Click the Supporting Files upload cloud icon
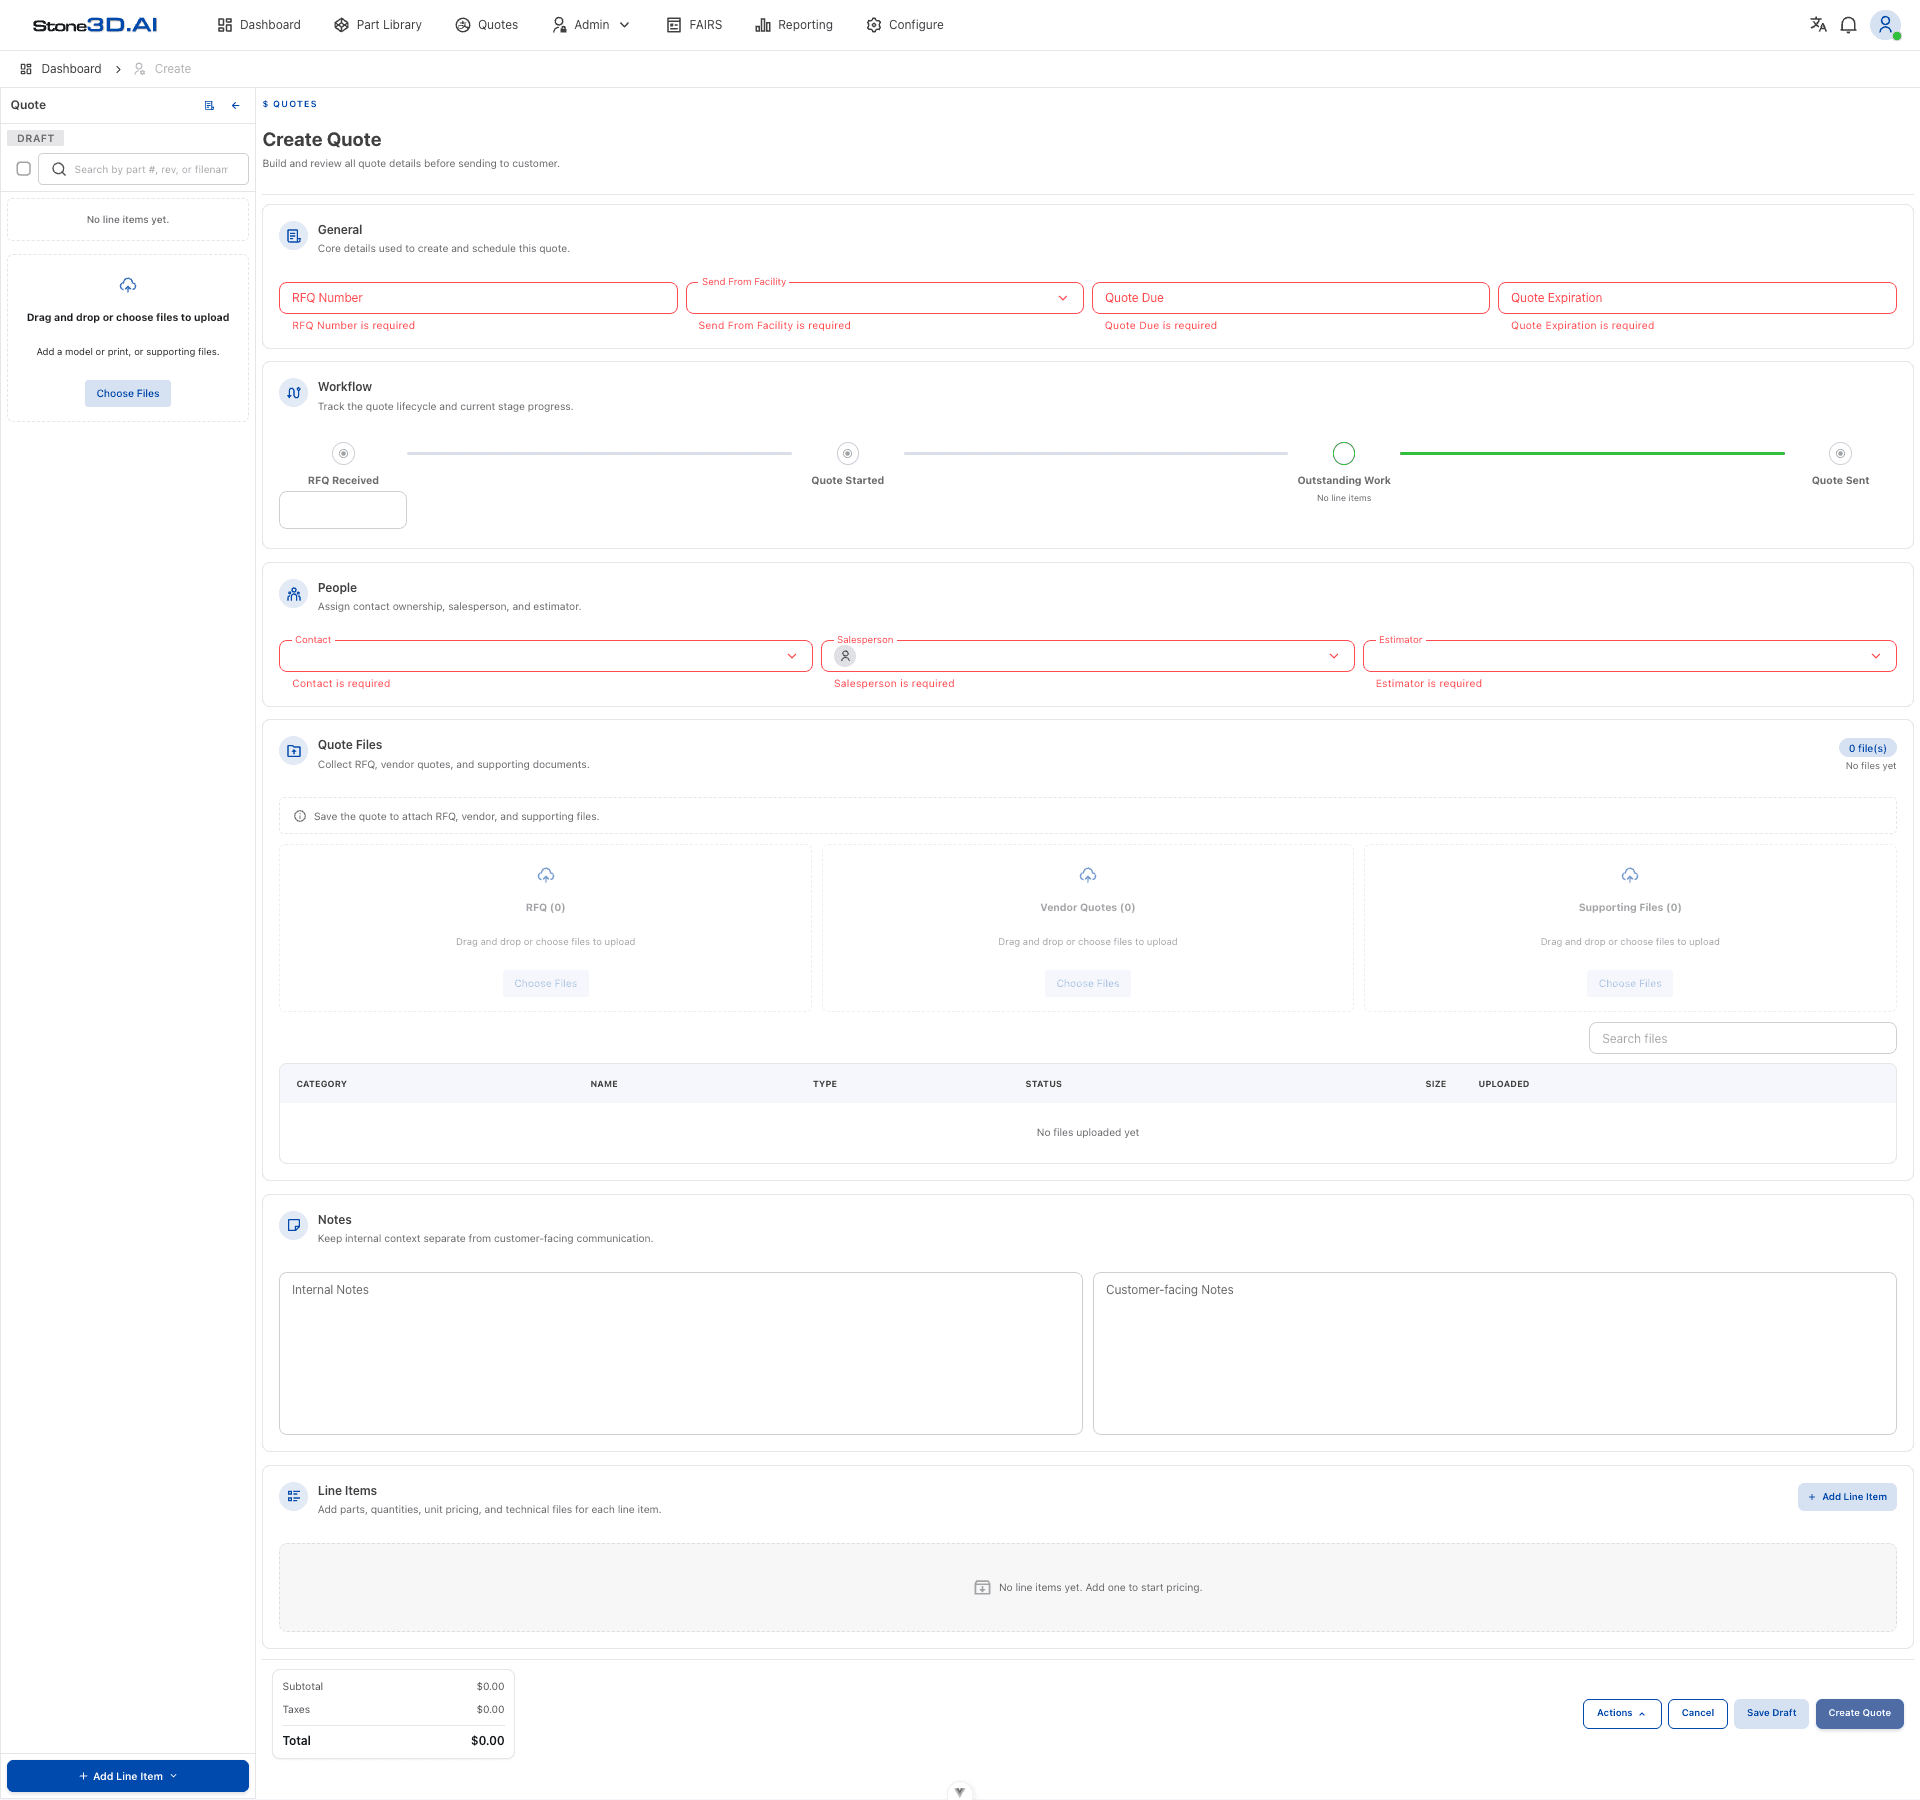The width and height of the screenshot is (1920, 1800). pos(1630,875)
